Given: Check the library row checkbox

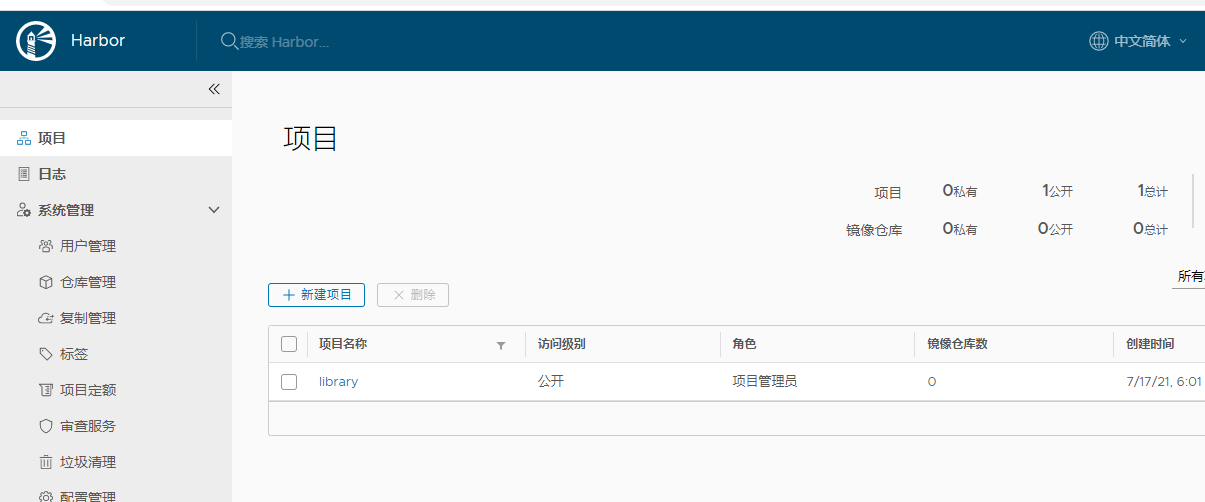Looking at the screenshot, I should click(289, 382).
